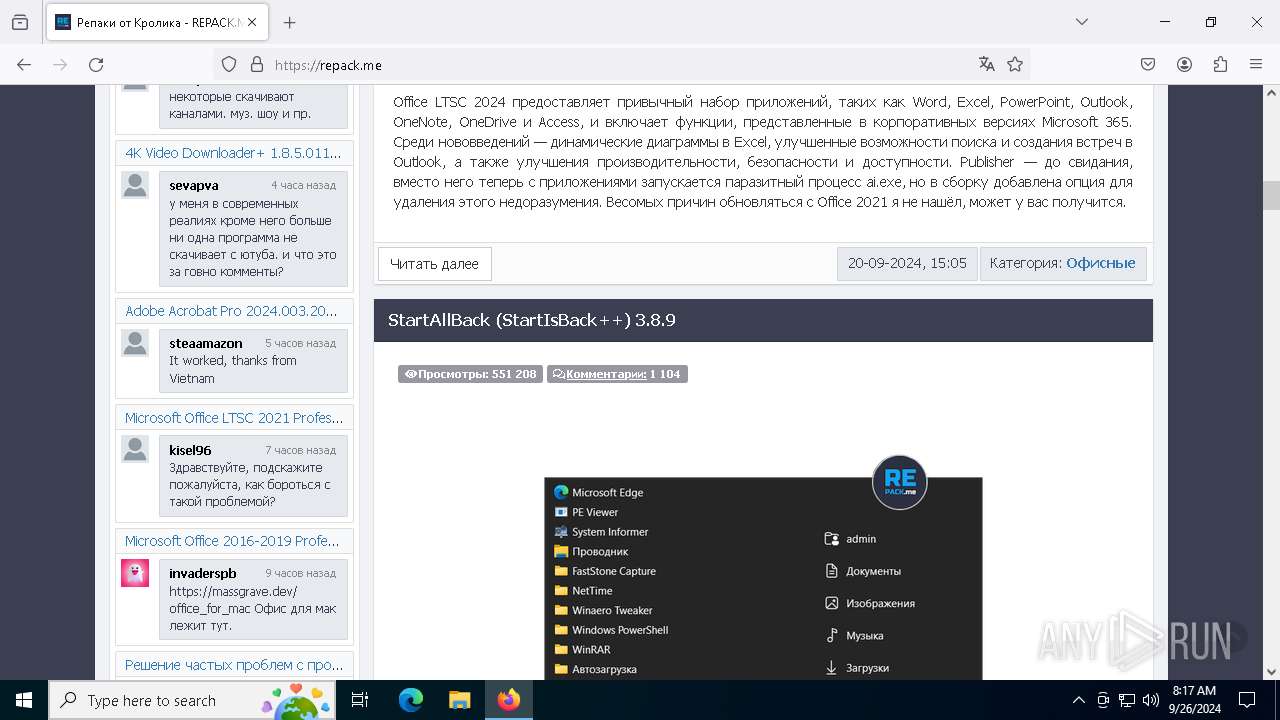The width and height of the screenshot is (1280, 720).
Task: Open Firefox View recent browsing icon
Action: click(x=20, y=22)
